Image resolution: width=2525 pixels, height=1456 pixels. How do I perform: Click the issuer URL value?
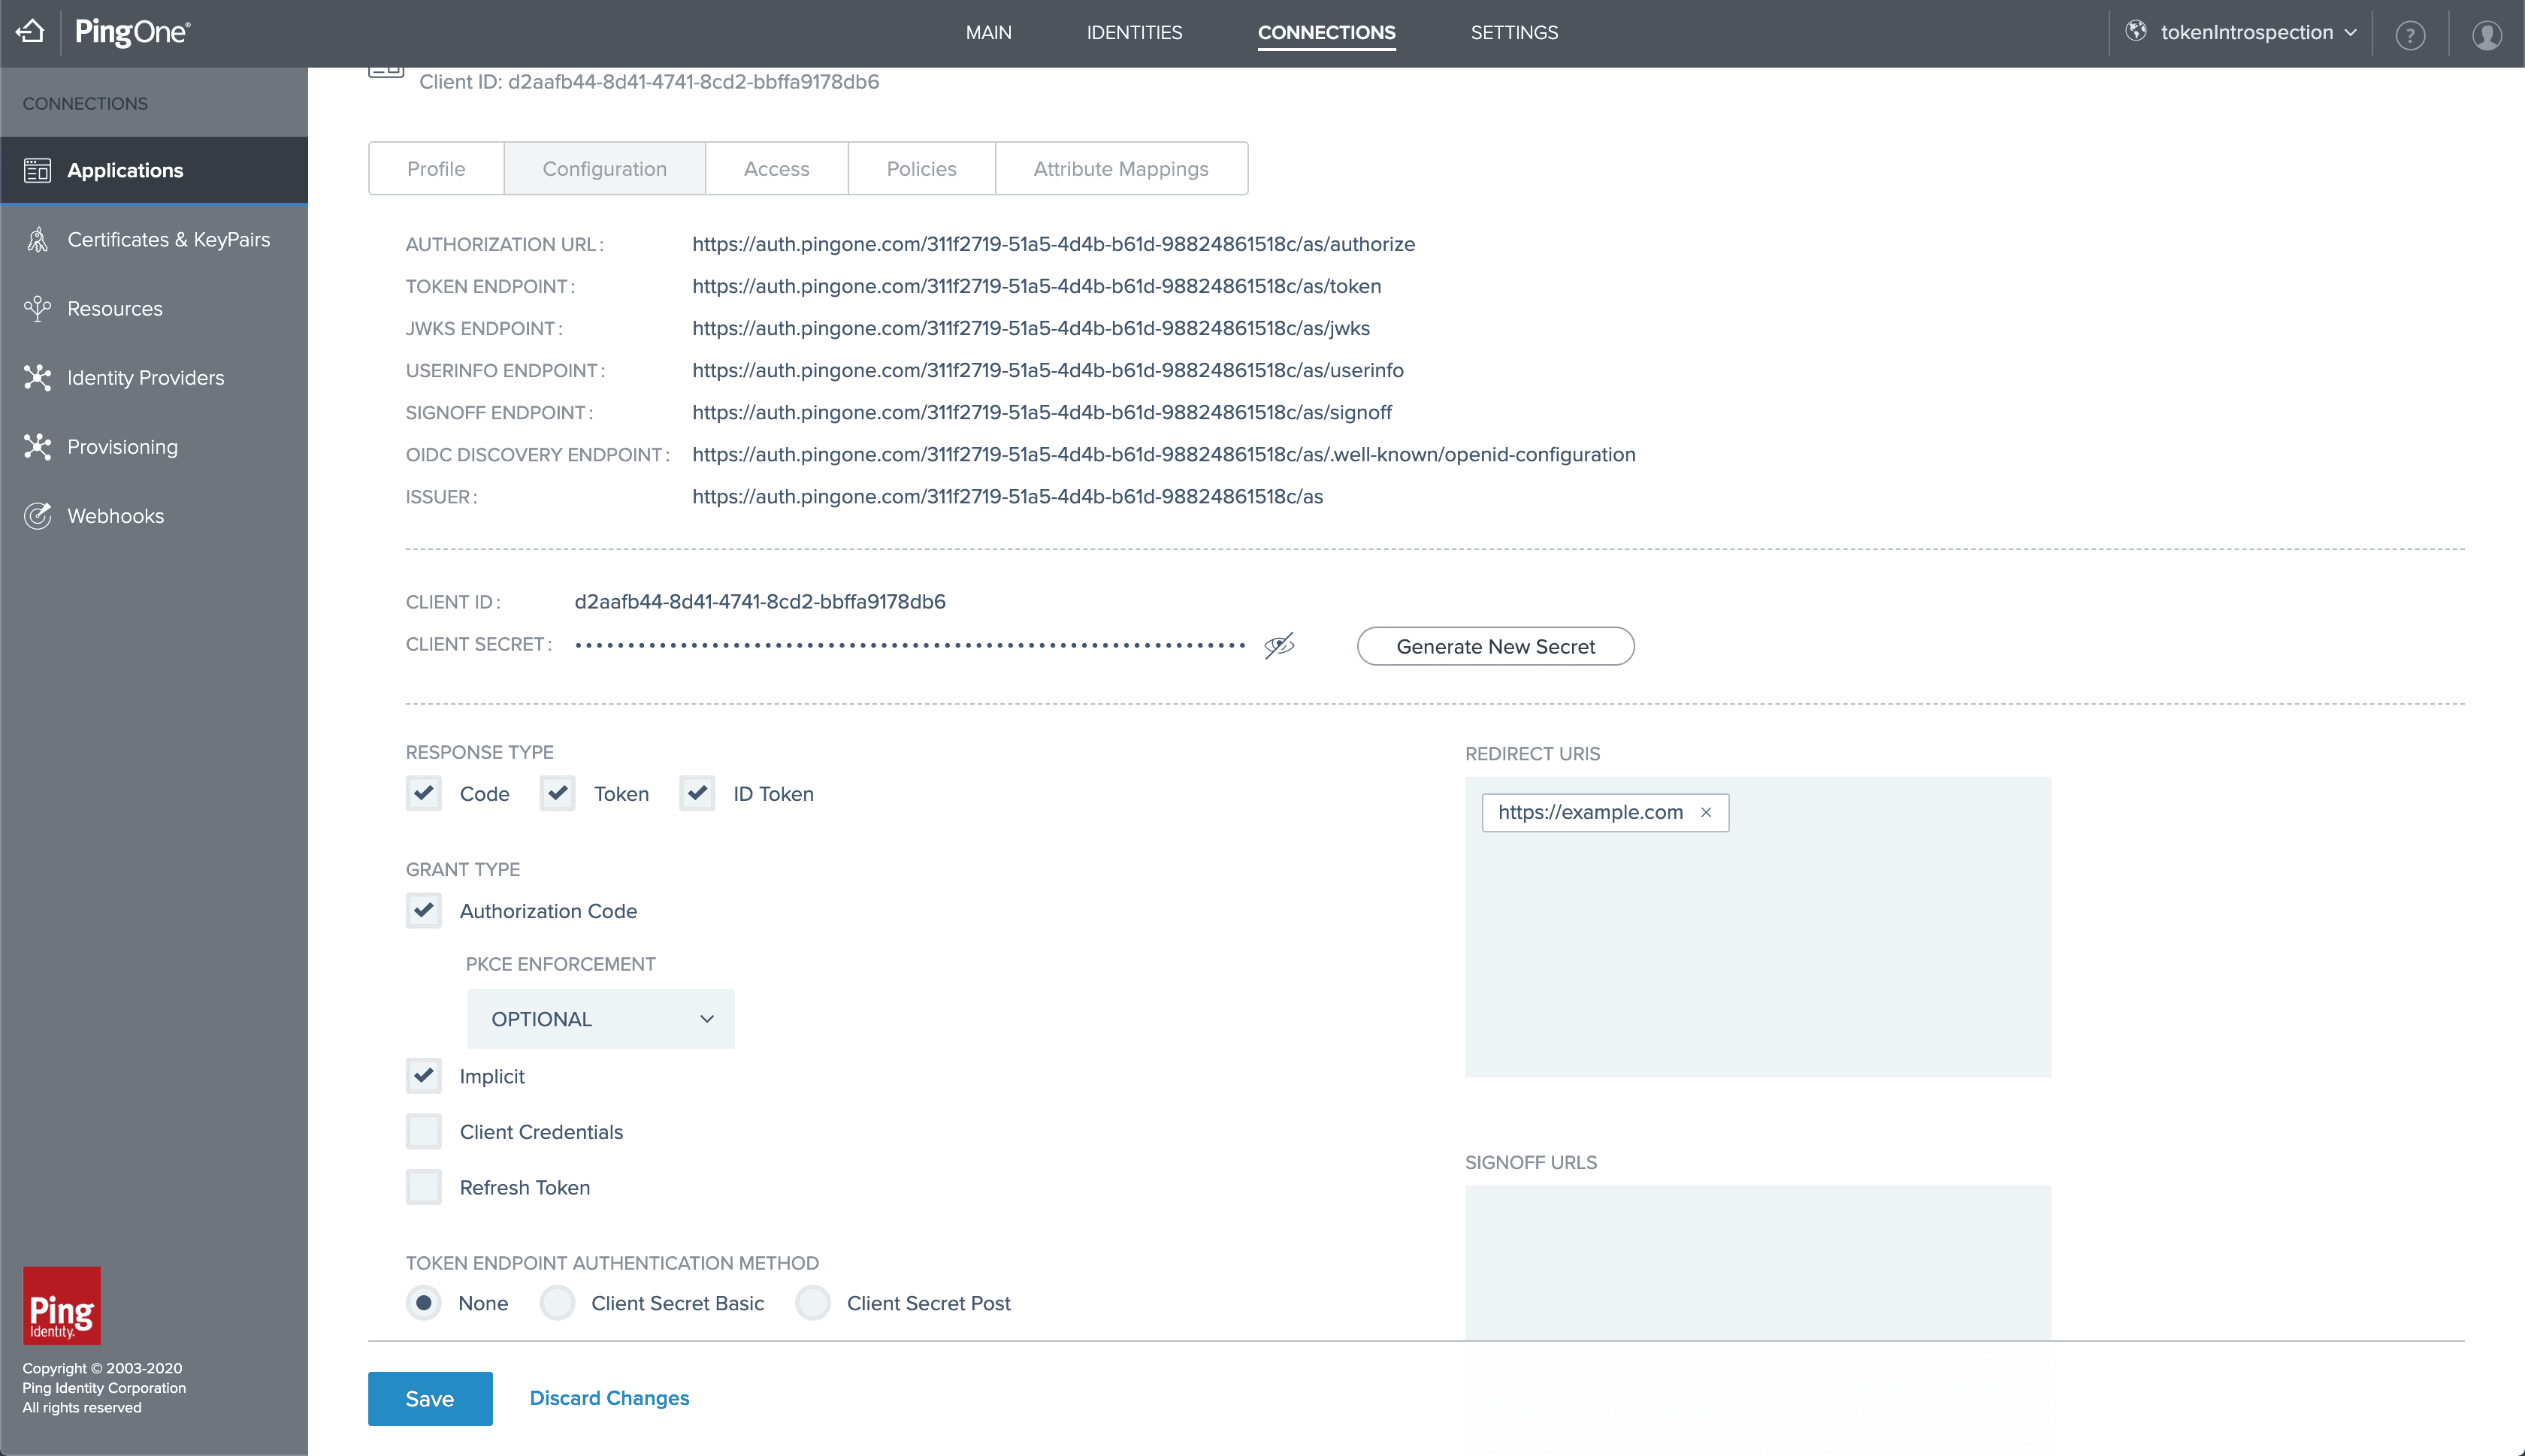point(1007,496)
